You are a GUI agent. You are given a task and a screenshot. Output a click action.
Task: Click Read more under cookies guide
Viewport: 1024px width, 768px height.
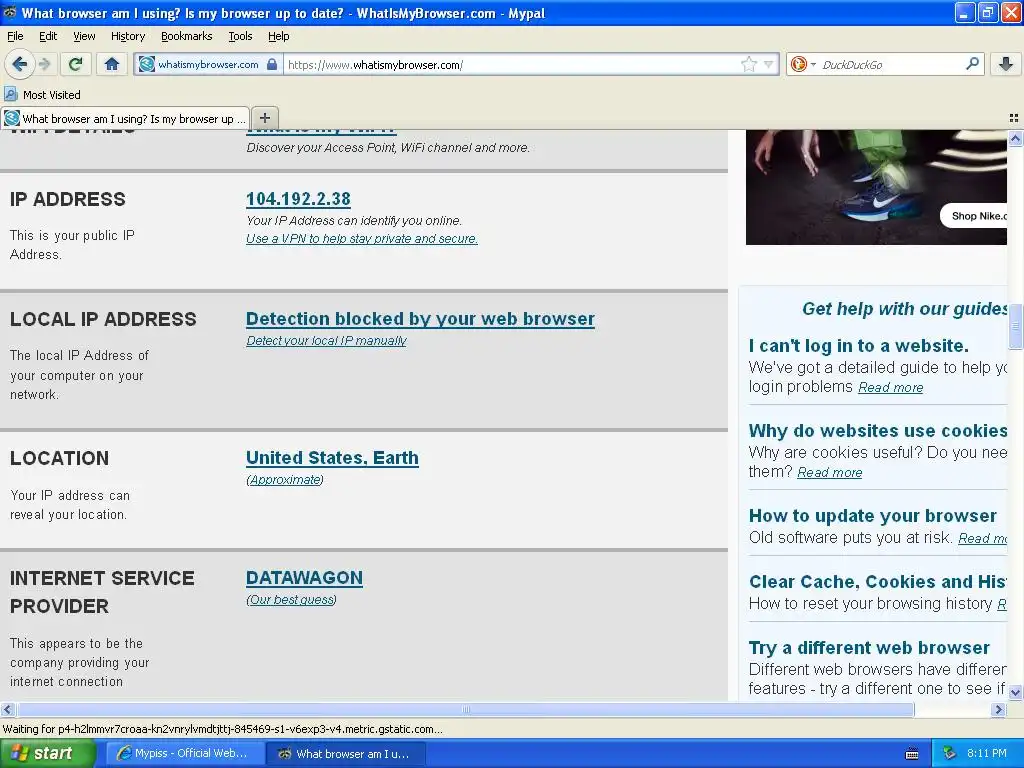click(830, 473)
